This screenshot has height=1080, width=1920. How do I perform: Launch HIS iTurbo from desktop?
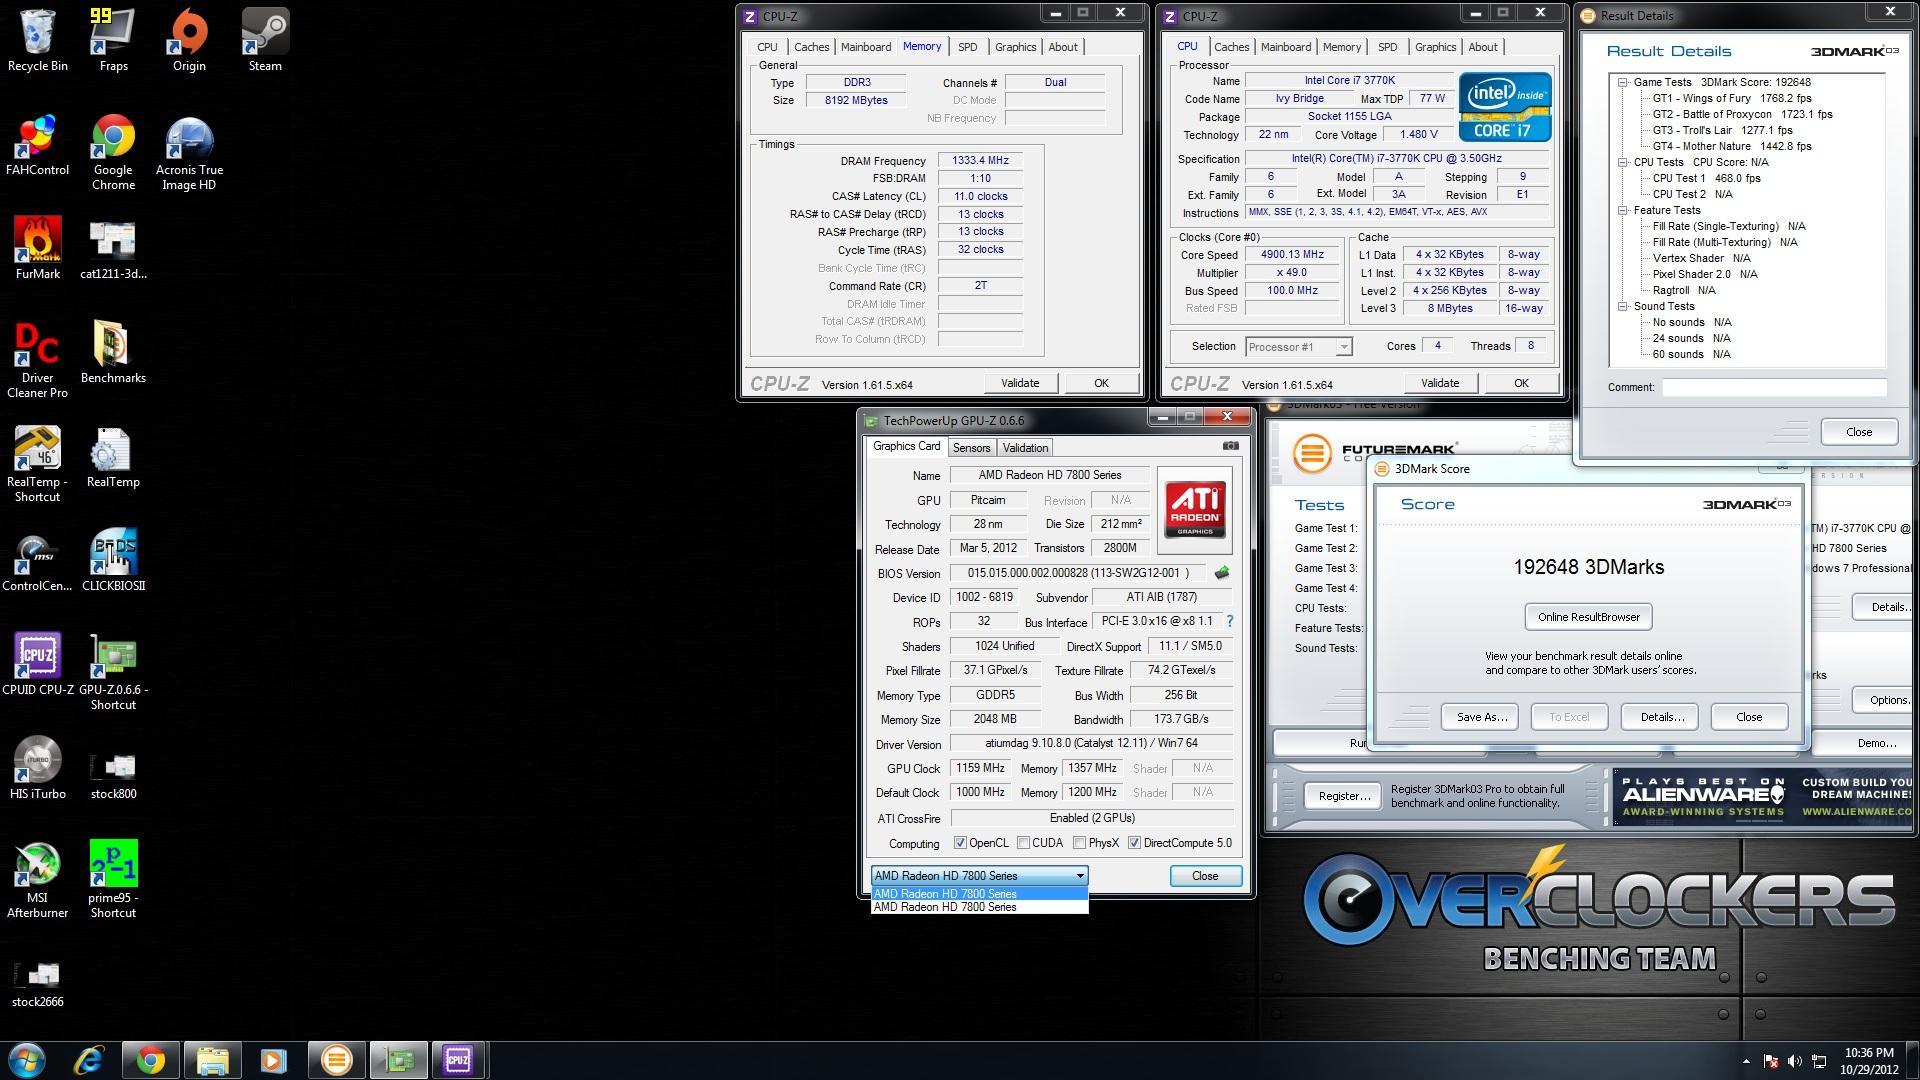[x=38, y=768]
